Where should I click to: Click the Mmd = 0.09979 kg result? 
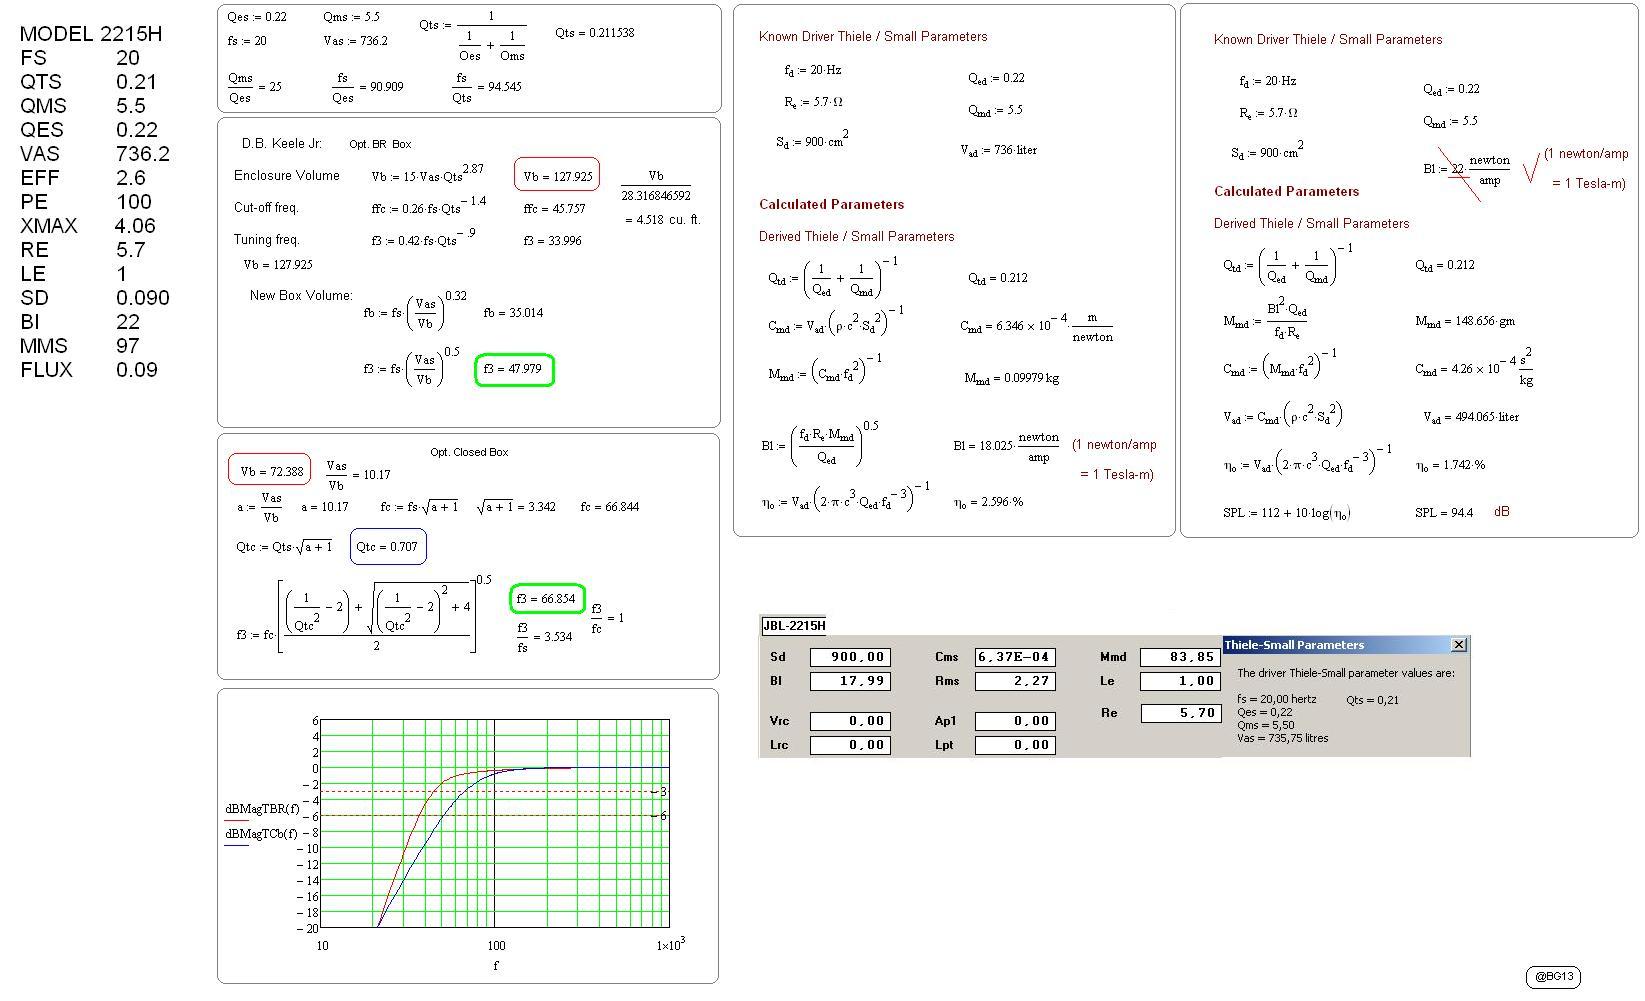pos(1012,378)
